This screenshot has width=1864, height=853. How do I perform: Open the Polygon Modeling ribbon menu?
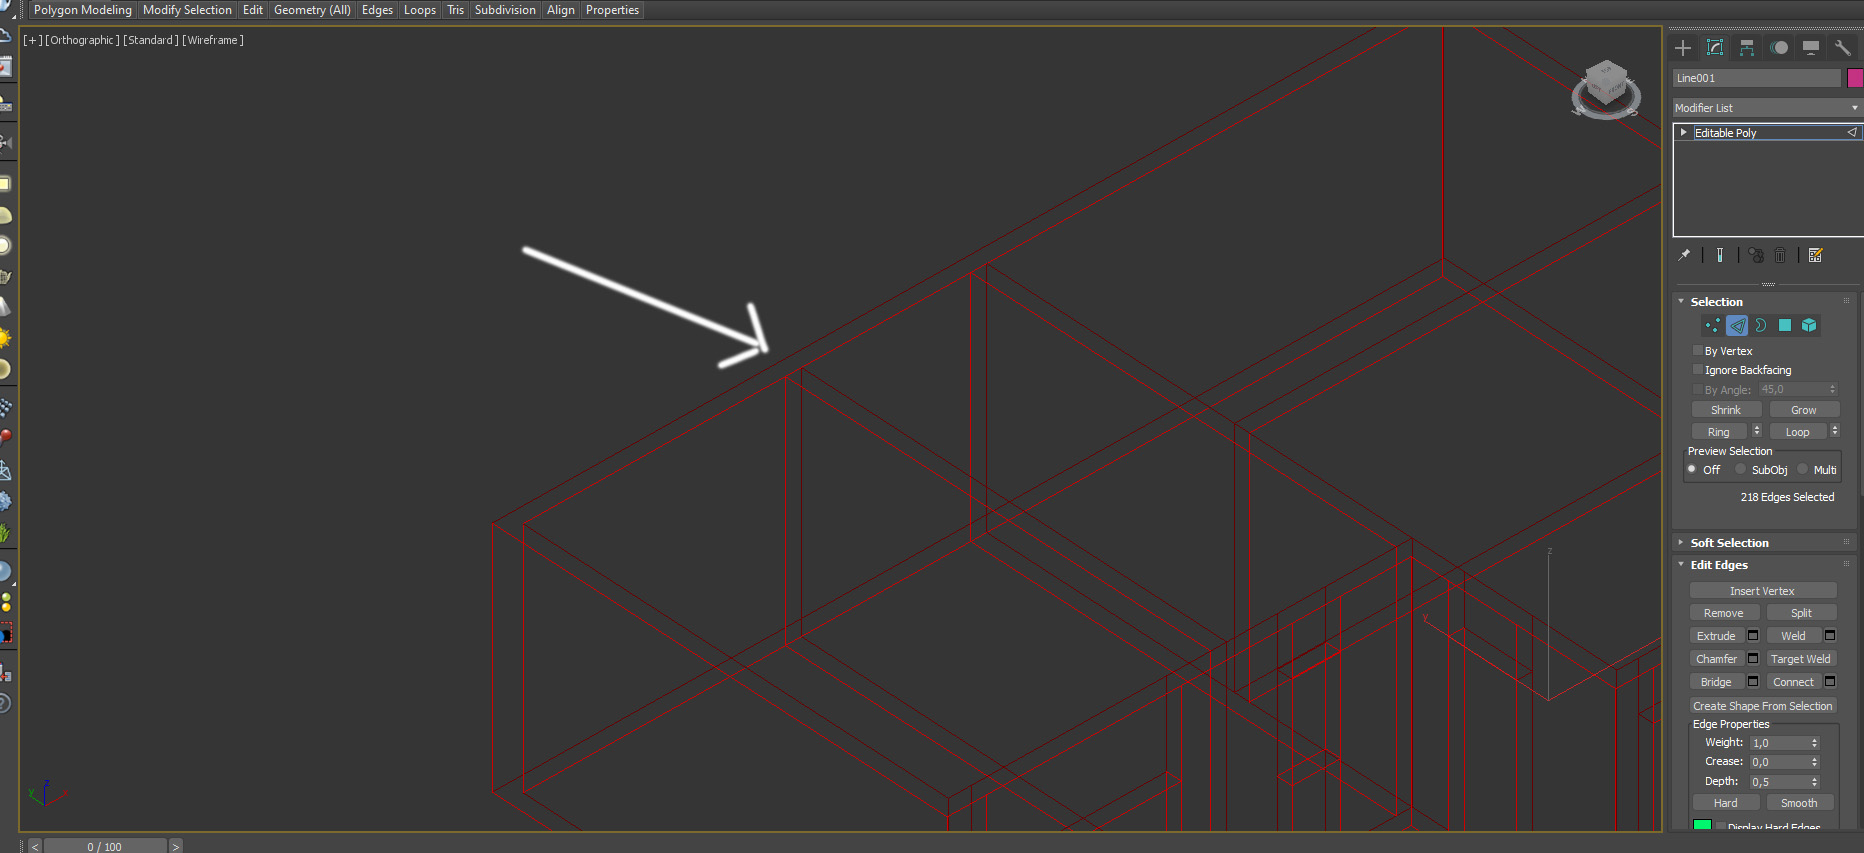[83, 10]
